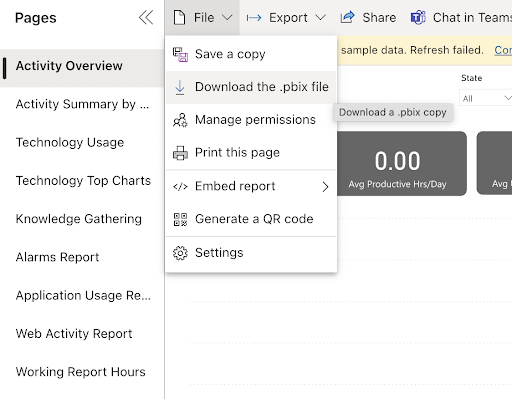
Task: Click the Export arrow icon
Action: coord(254,18)
